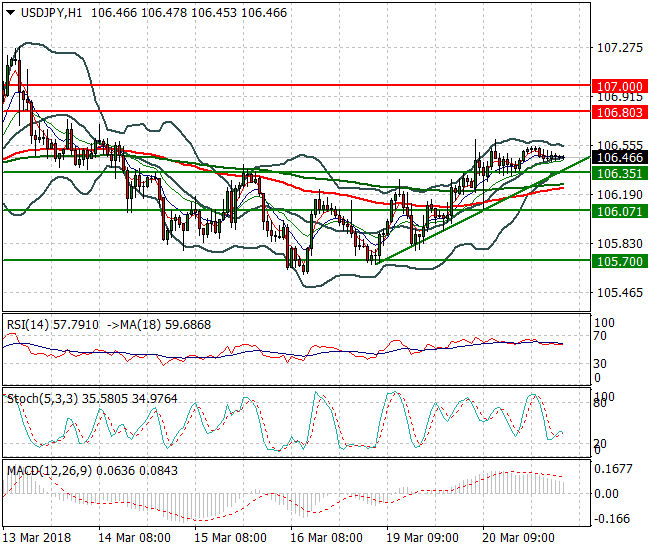Click the MACD 0.1677 scale value
Viewport: 650px width, 550px height.
(x=614, y=469)
